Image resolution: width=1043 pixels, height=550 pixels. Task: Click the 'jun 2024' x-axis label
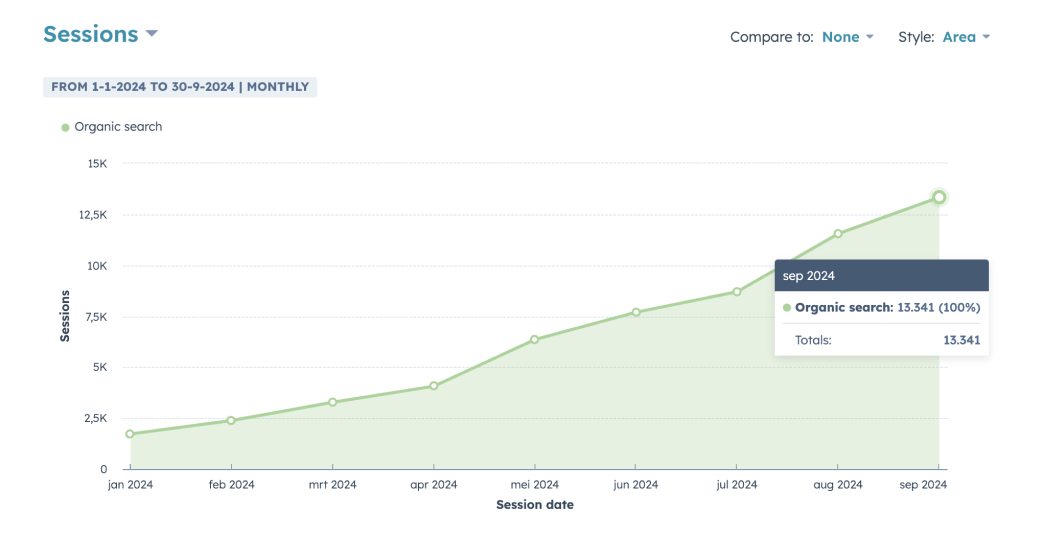636,485
